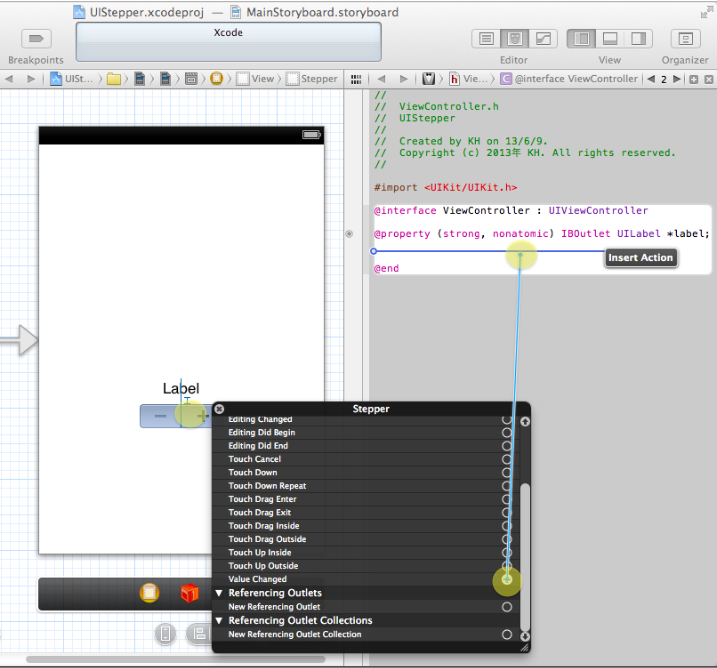Toggle the navigator pane view

(581, 39)
